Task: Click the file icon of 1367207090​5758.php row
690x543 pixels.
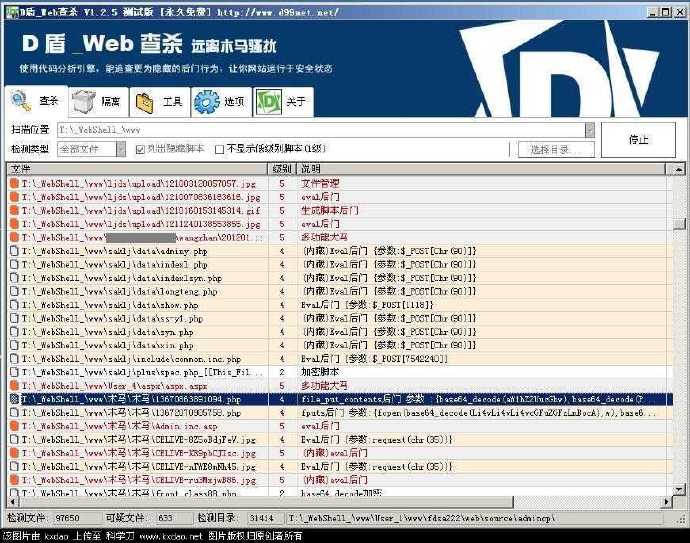Action: pyautogui.click(x=14, y=413)
